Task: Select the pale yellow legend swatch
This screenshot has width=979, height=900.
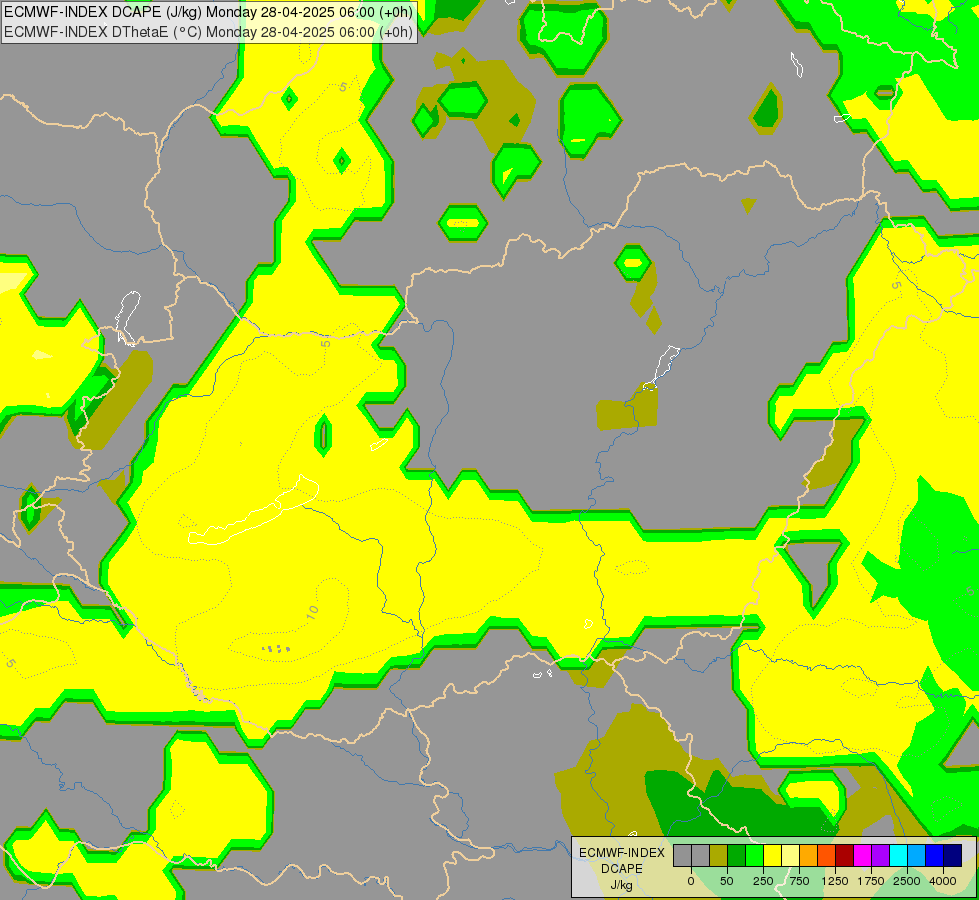Action: pyautogui.click(x=790, y=856)
